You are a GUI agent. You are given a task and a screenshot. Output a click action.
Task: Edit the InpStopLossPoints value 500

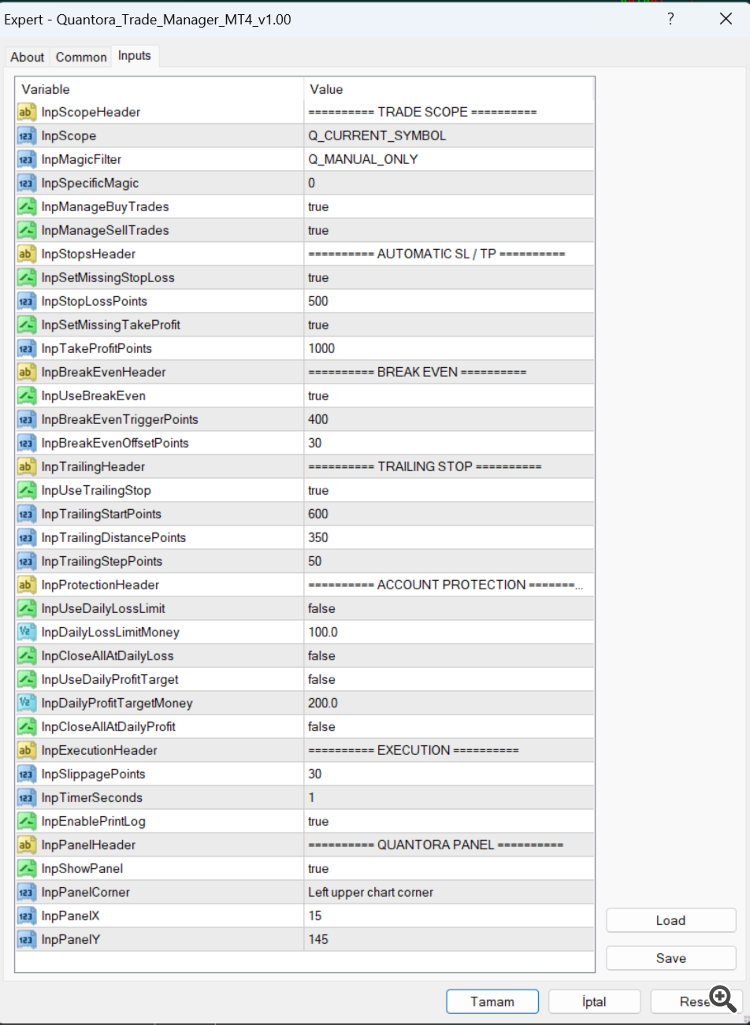[x=449, y=301]
